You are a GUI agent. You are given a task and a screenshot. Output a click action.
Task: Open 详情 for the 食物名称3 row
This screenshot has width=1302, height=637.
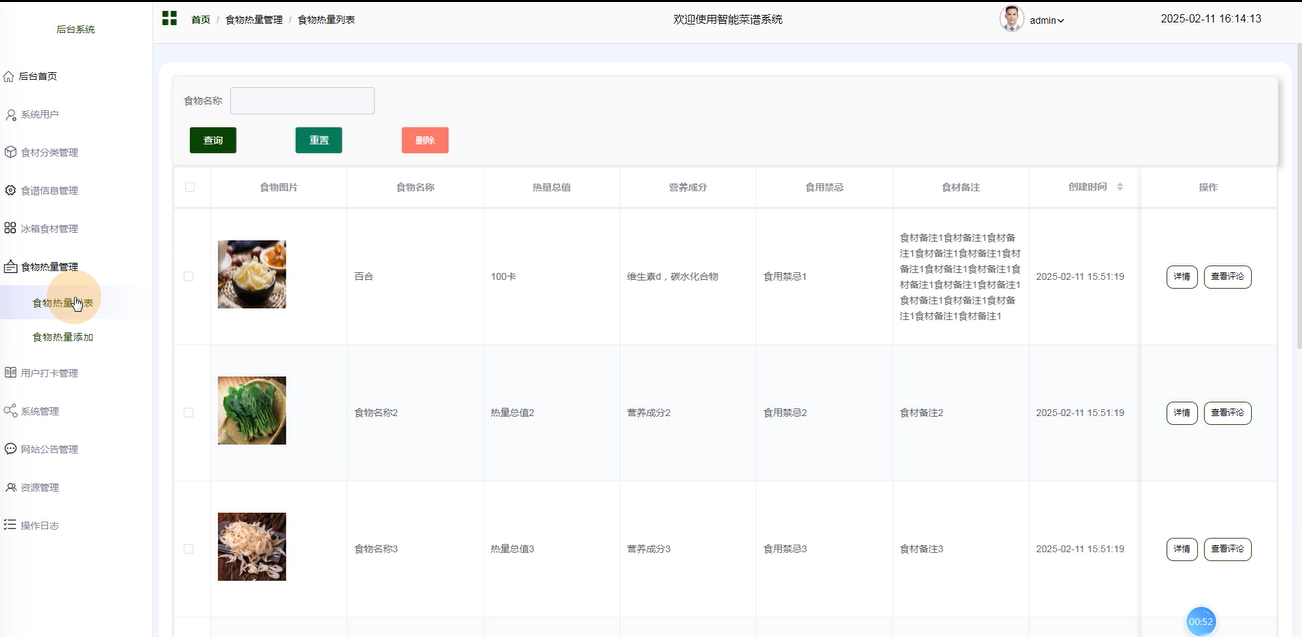[x=1182, y=549]
